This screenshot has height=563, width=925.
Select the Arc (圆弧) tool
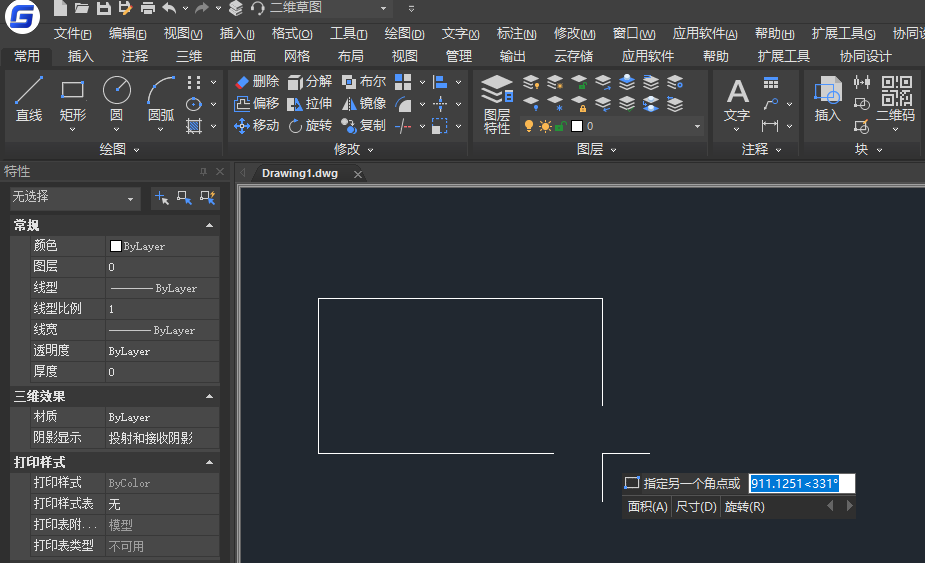point(160,99)
